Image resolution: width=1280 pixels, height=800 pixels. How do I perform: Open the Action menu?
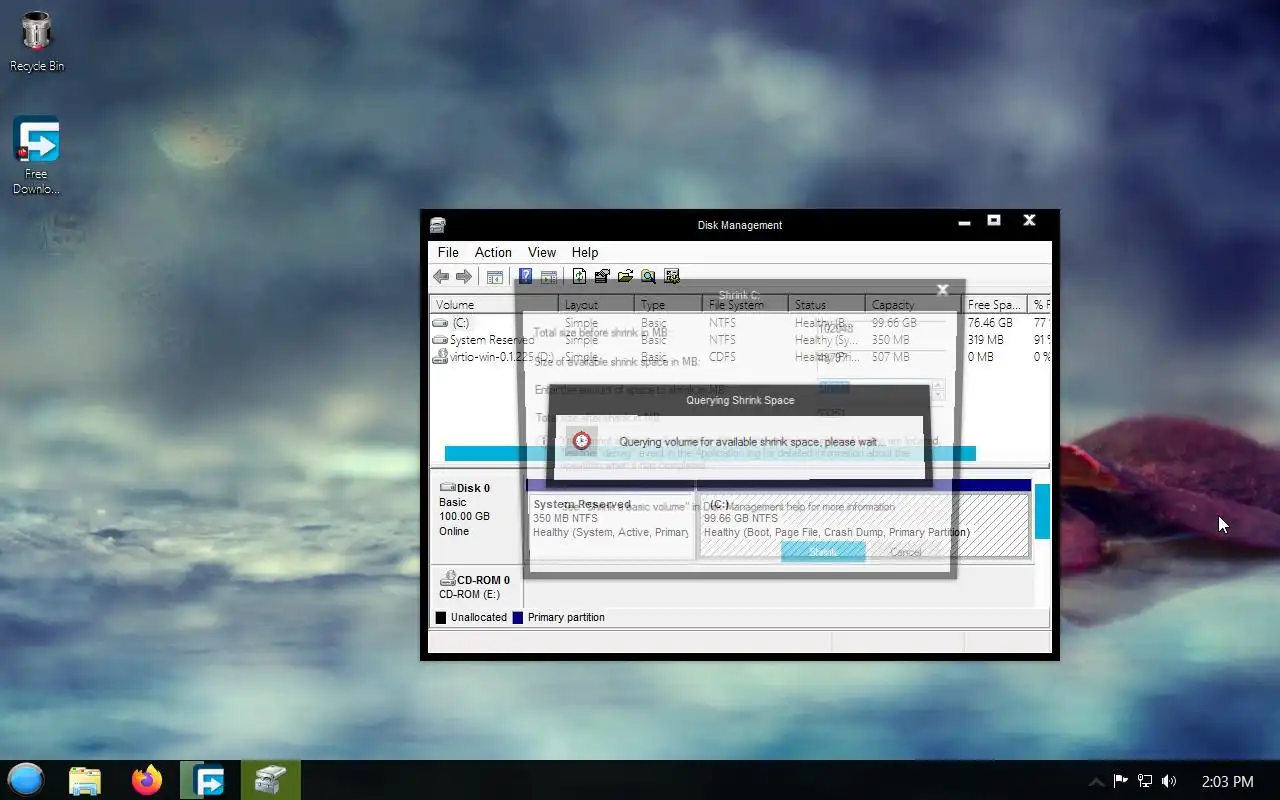coord(493,252)
